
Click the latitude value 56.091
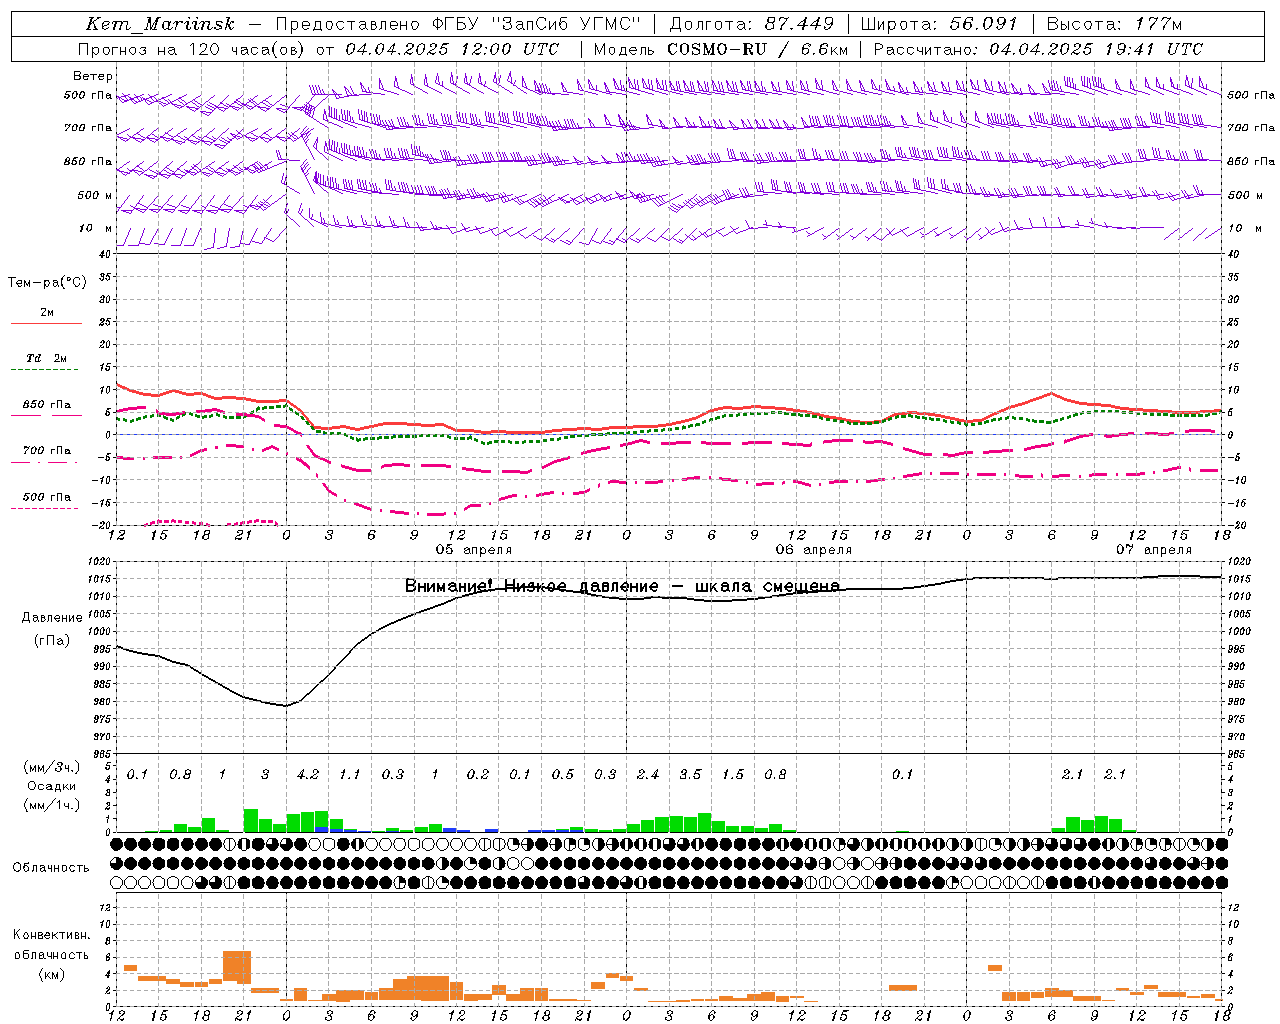[982, 24]
